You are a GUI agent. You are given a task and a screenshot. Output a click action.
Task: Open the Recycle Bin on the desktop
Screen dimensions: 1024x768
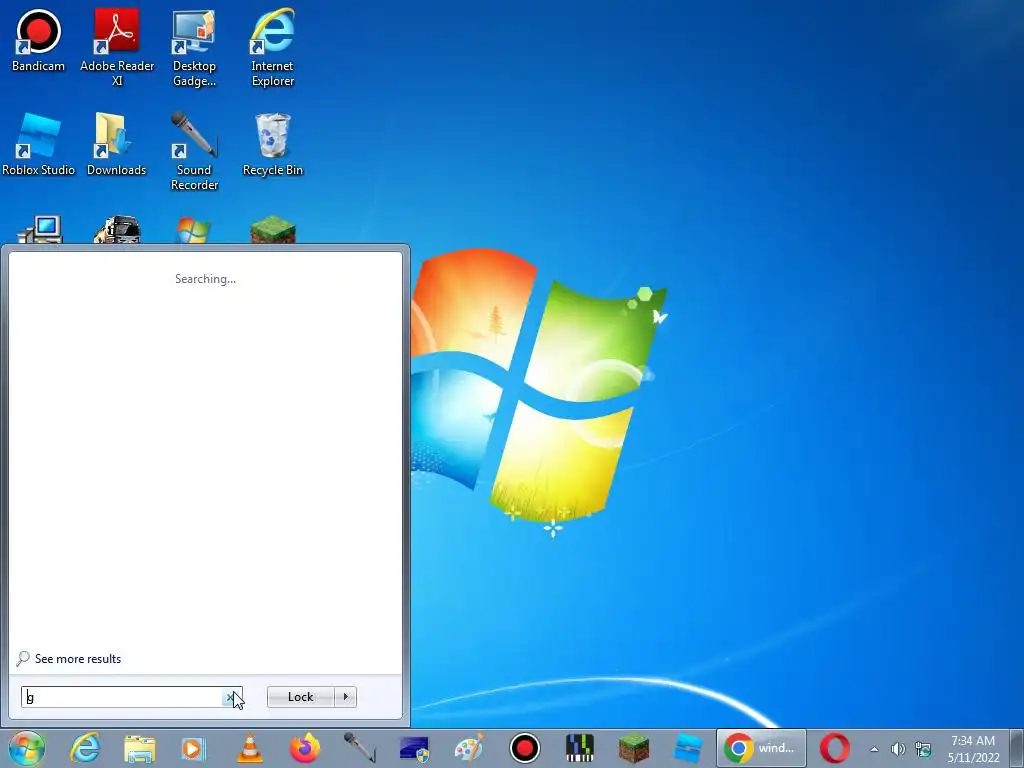[272, 144]
